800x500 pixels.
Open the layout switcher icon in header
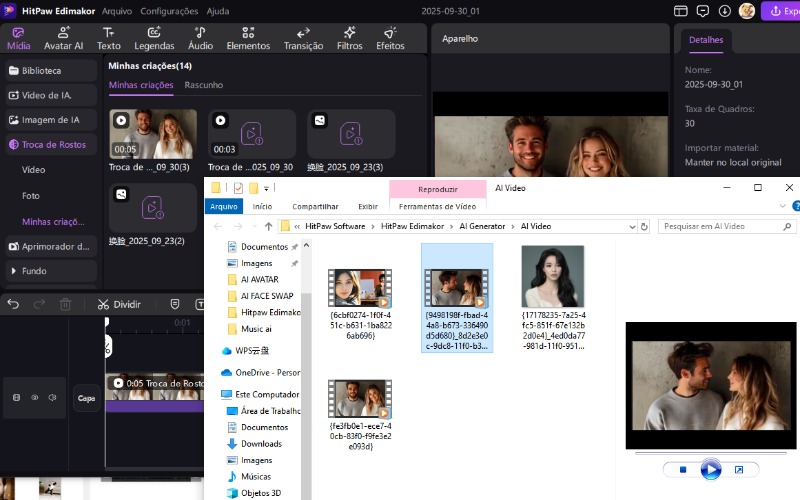point(681,11)
